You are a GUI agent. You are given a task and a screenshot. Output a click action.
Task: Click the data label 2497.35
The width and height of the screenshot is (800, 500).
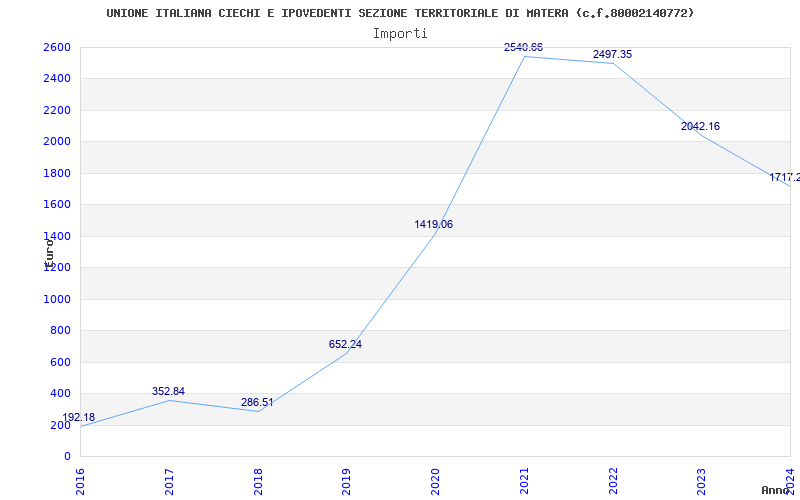[x=612, y=55]
